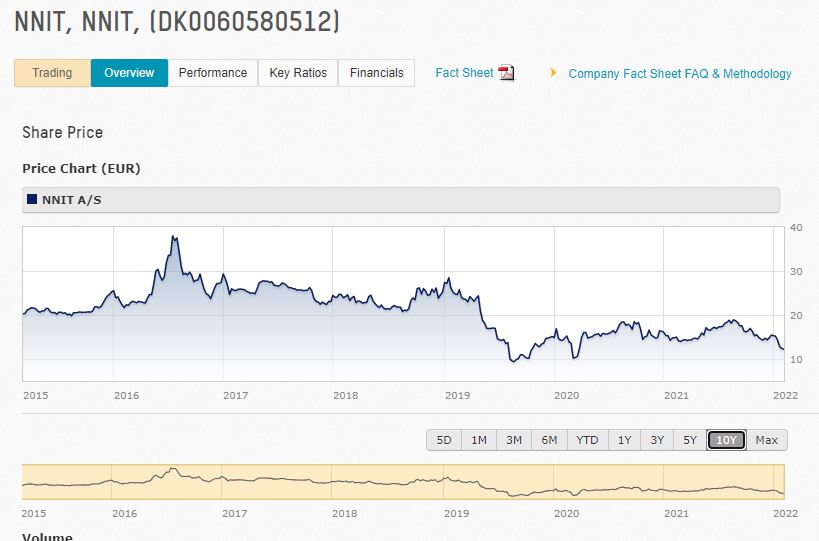Screen dimensions: 819x541
Task: Choose the 3M time range
Action: pos(514,440)
